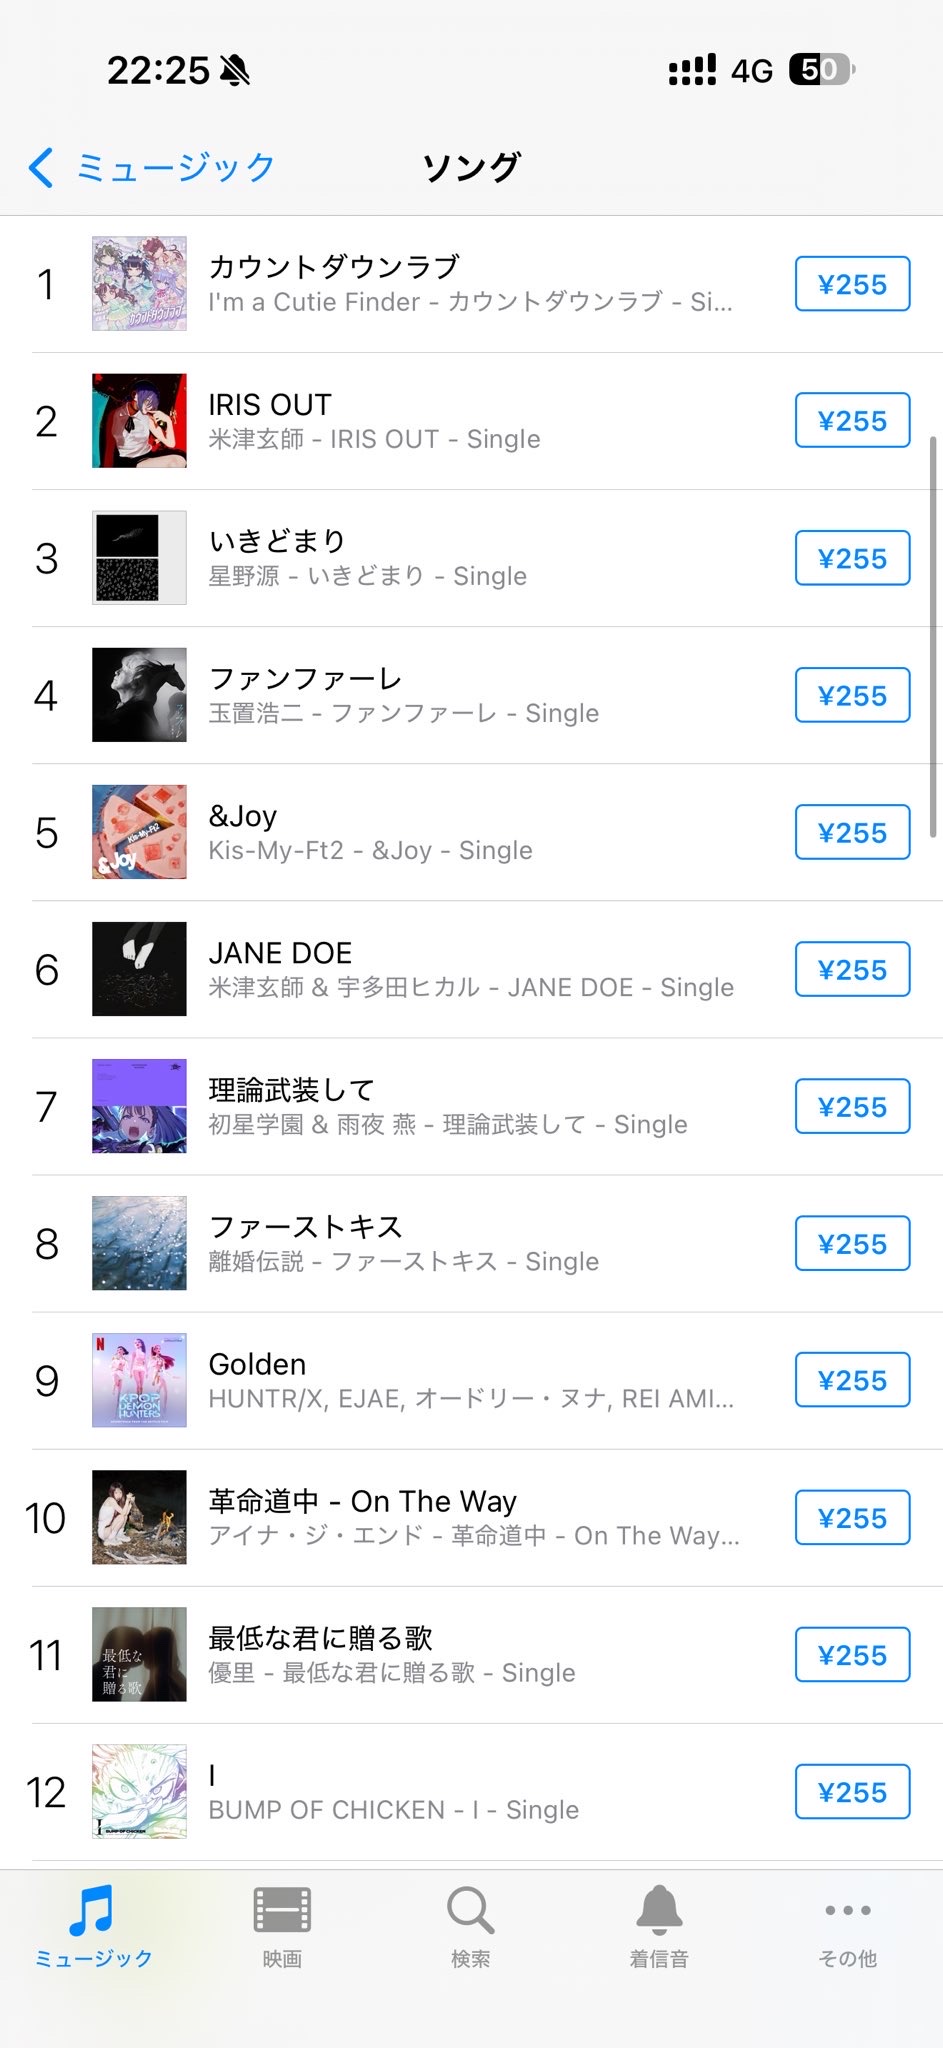The image size is (943, 2048).
Task: Purchase ファンファーレ with its ¥255 button
Action: [852, 695]
